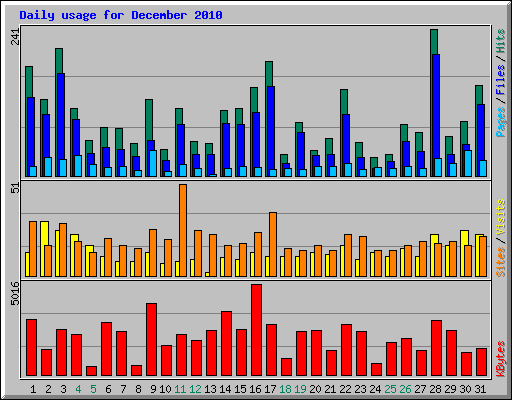The image size is (512, 400).
Task: Click green weekend day label '25'
Action: coord(390,389)
